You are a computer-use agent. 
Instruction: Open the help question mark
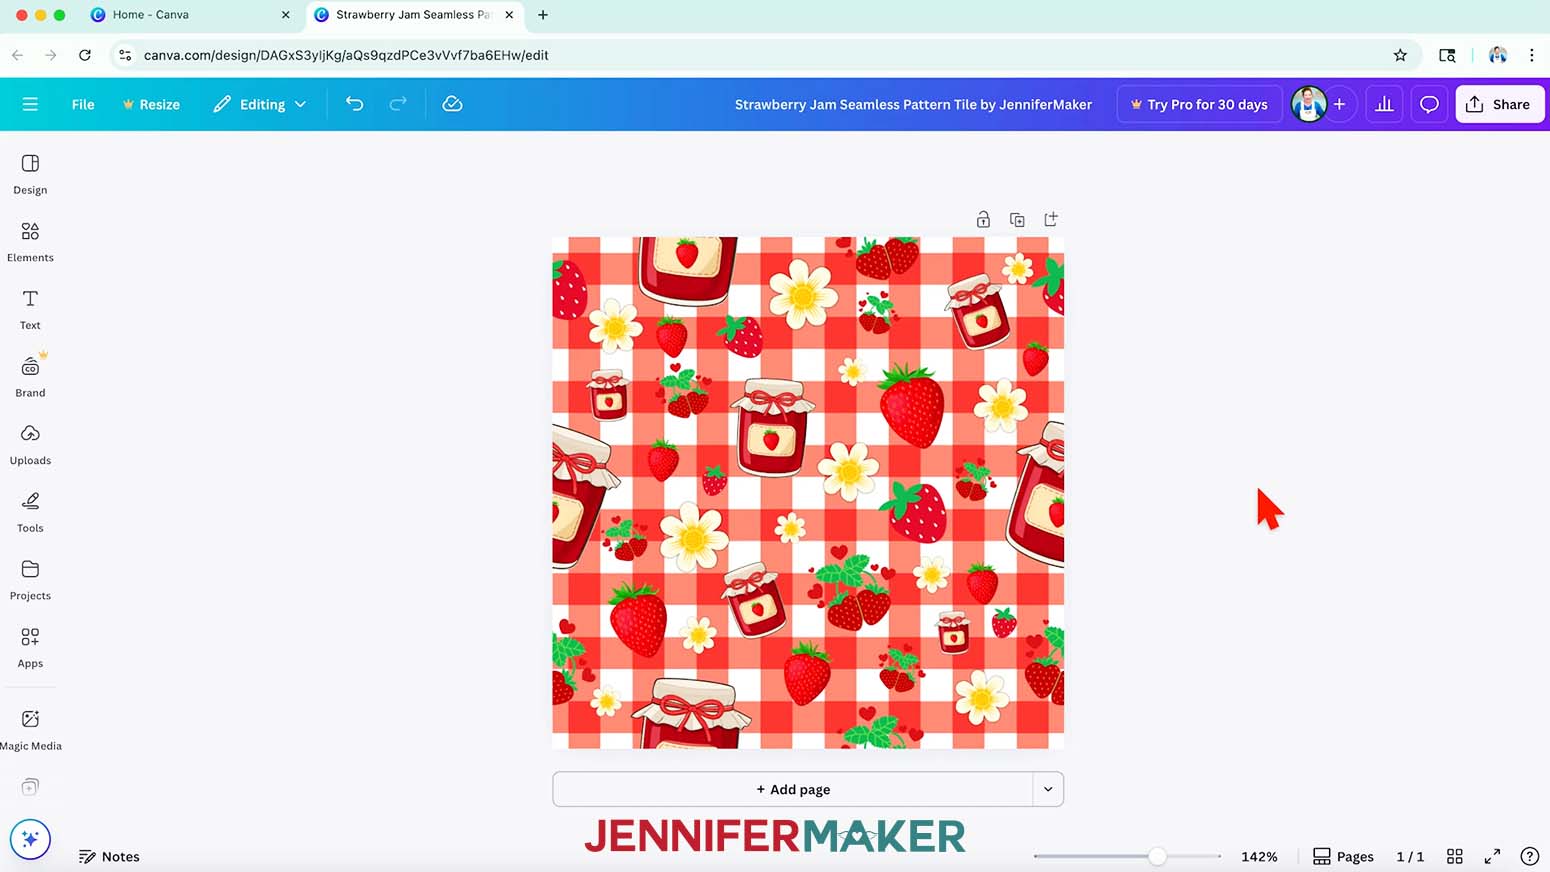[1529, 856]
